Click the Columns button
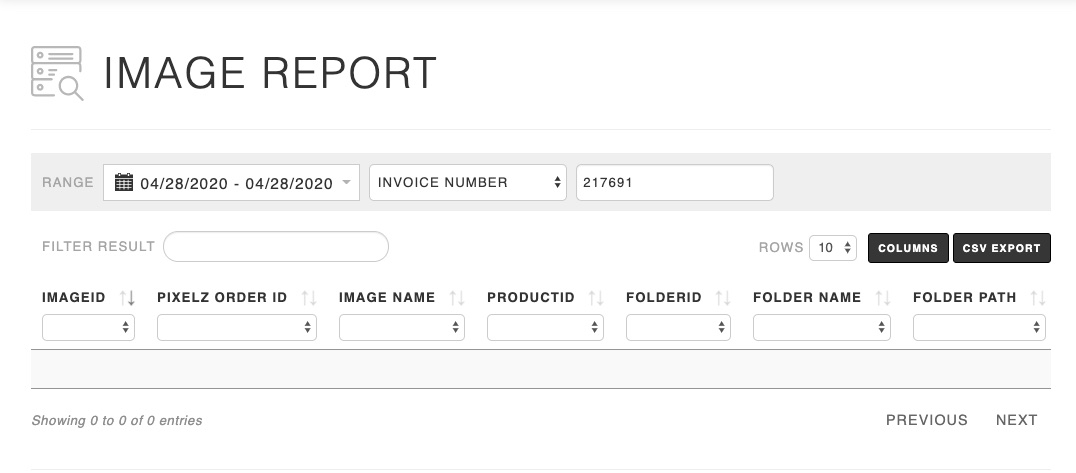This screenshot has width=1076, height=473. point(908,248)
